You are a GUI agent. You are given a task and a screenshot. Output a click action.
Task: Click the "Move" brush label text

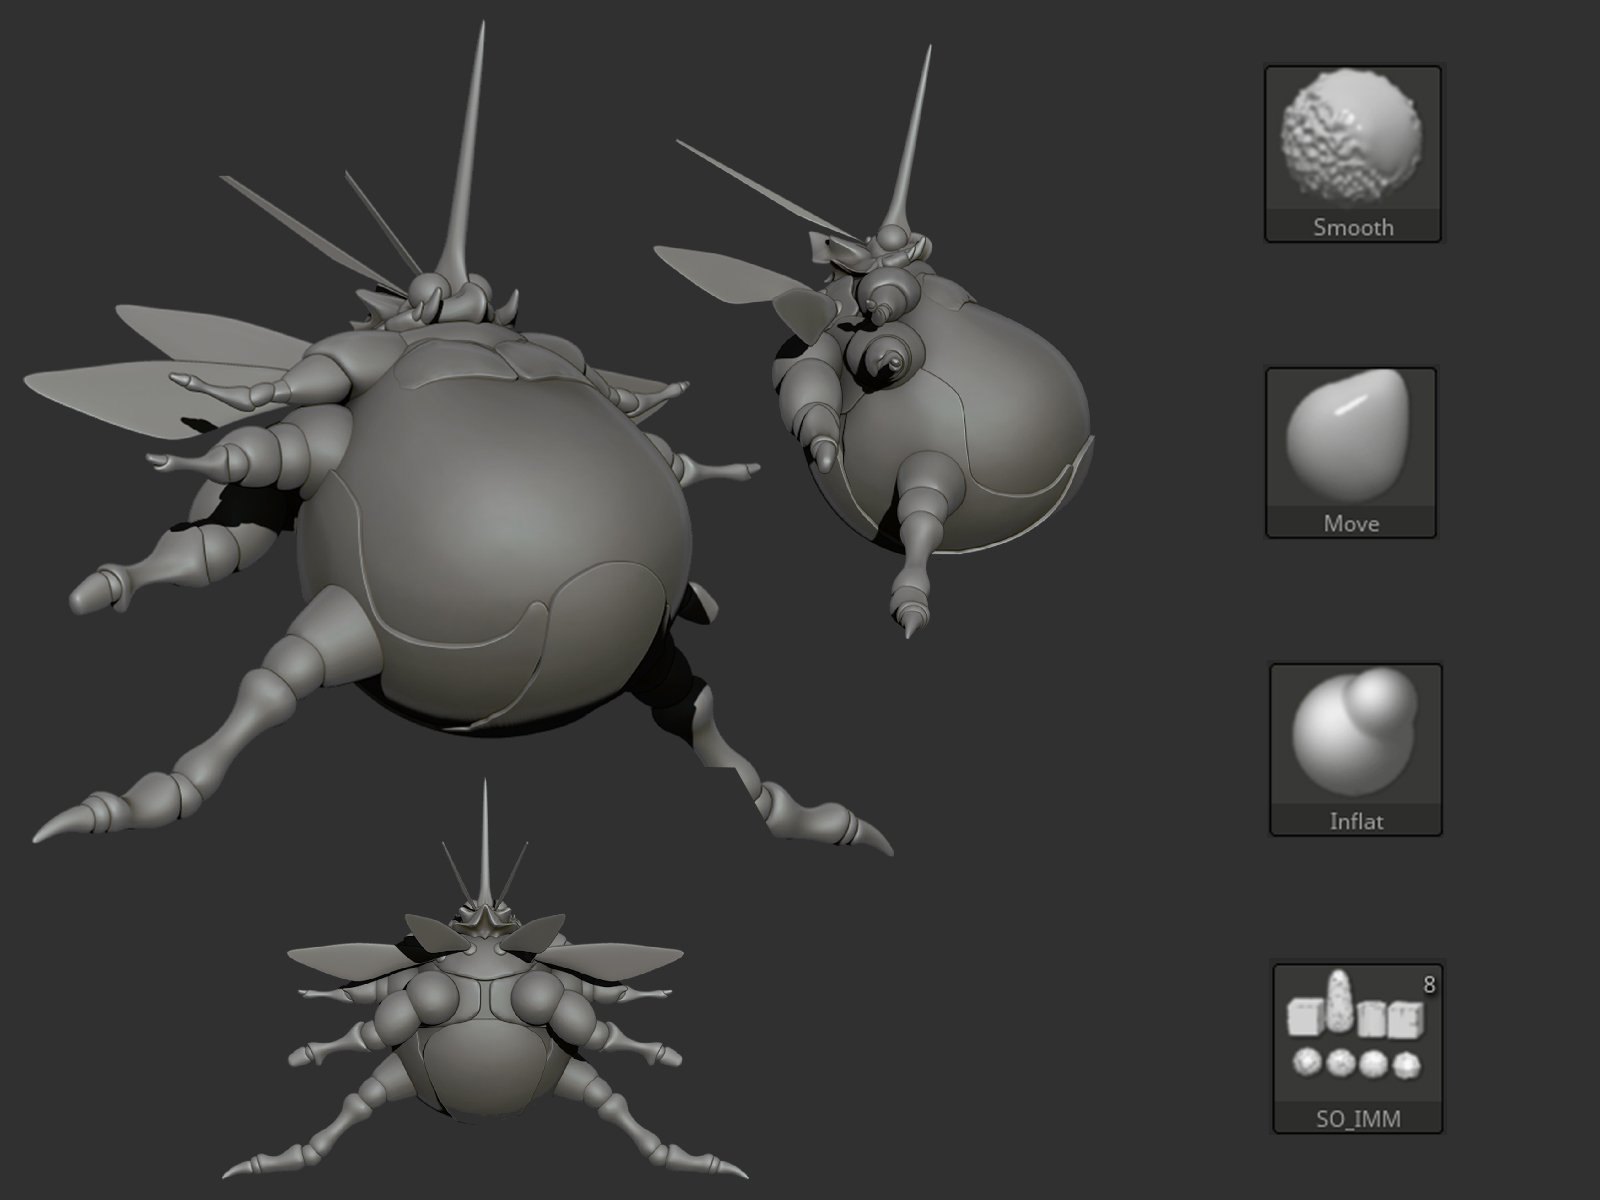(1350, 524)
